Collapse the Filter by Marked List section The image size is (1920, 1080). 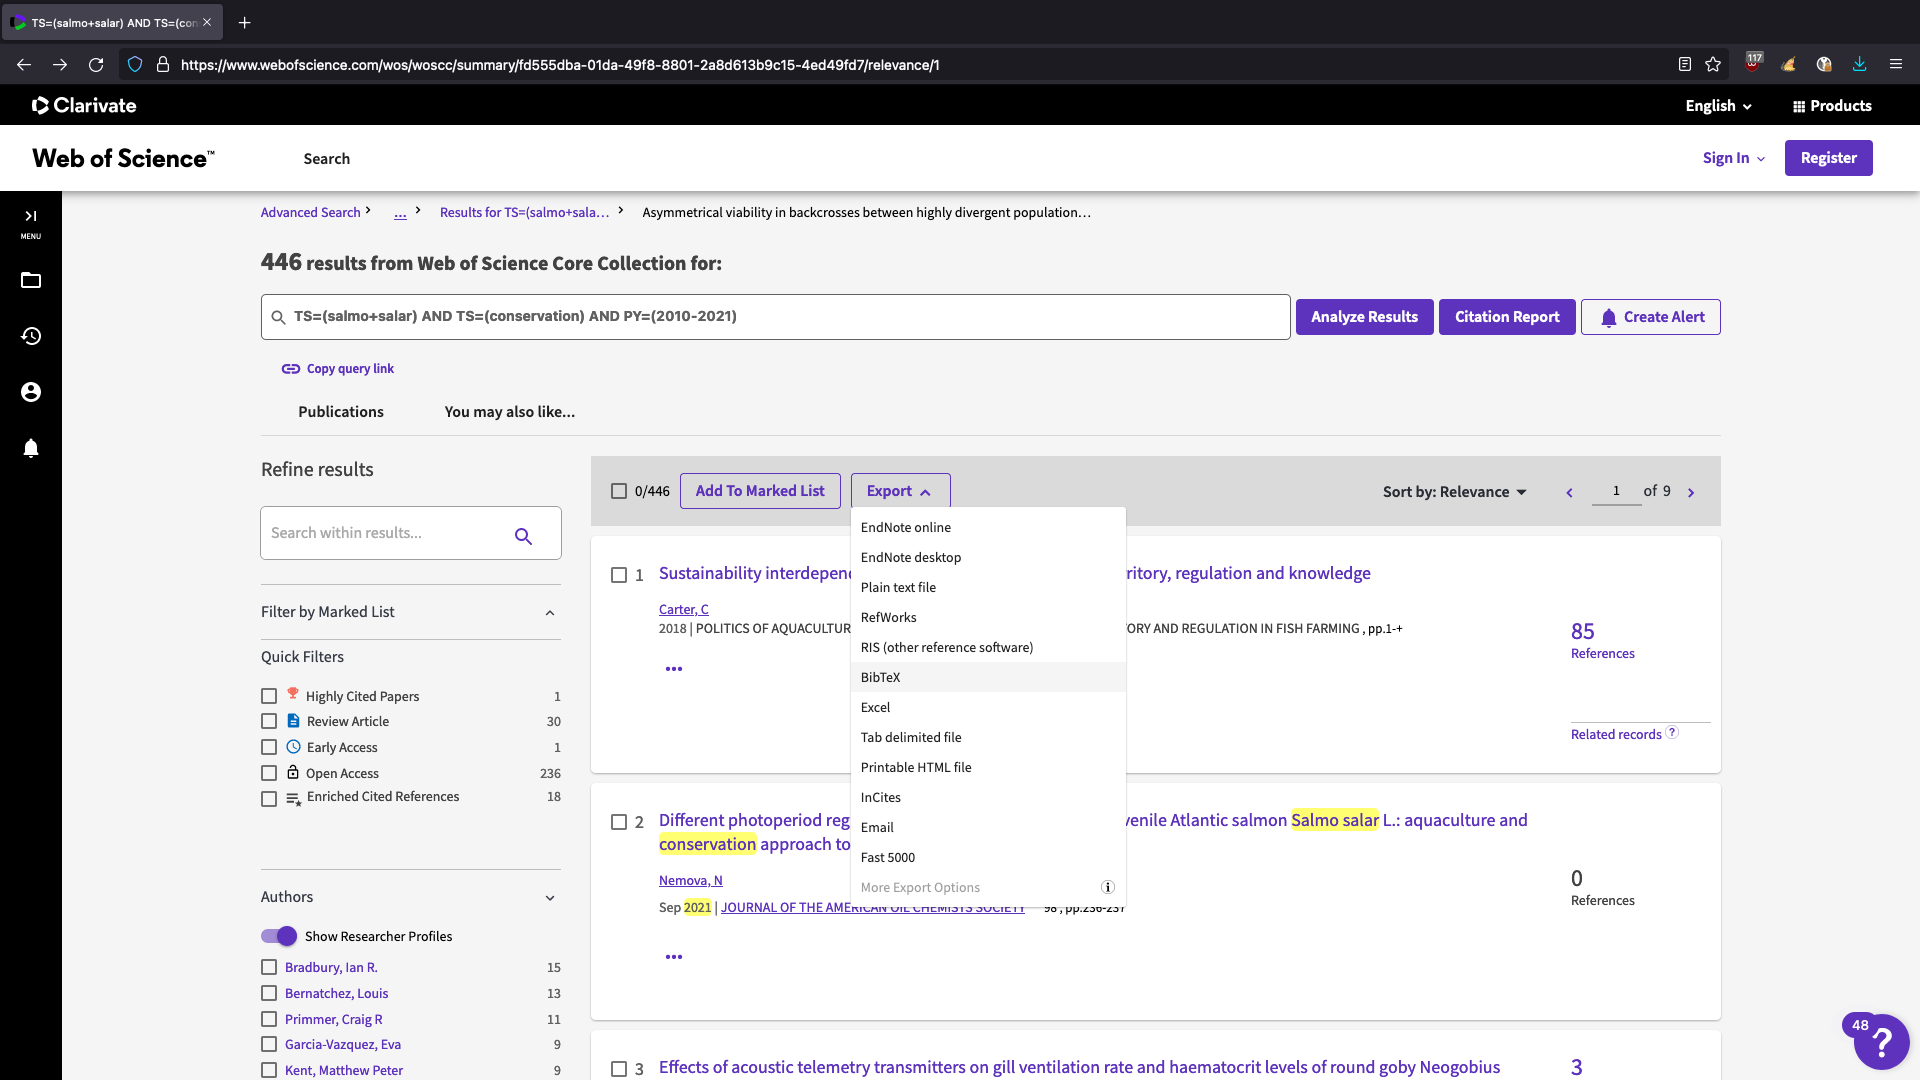(x=550, y=612)
